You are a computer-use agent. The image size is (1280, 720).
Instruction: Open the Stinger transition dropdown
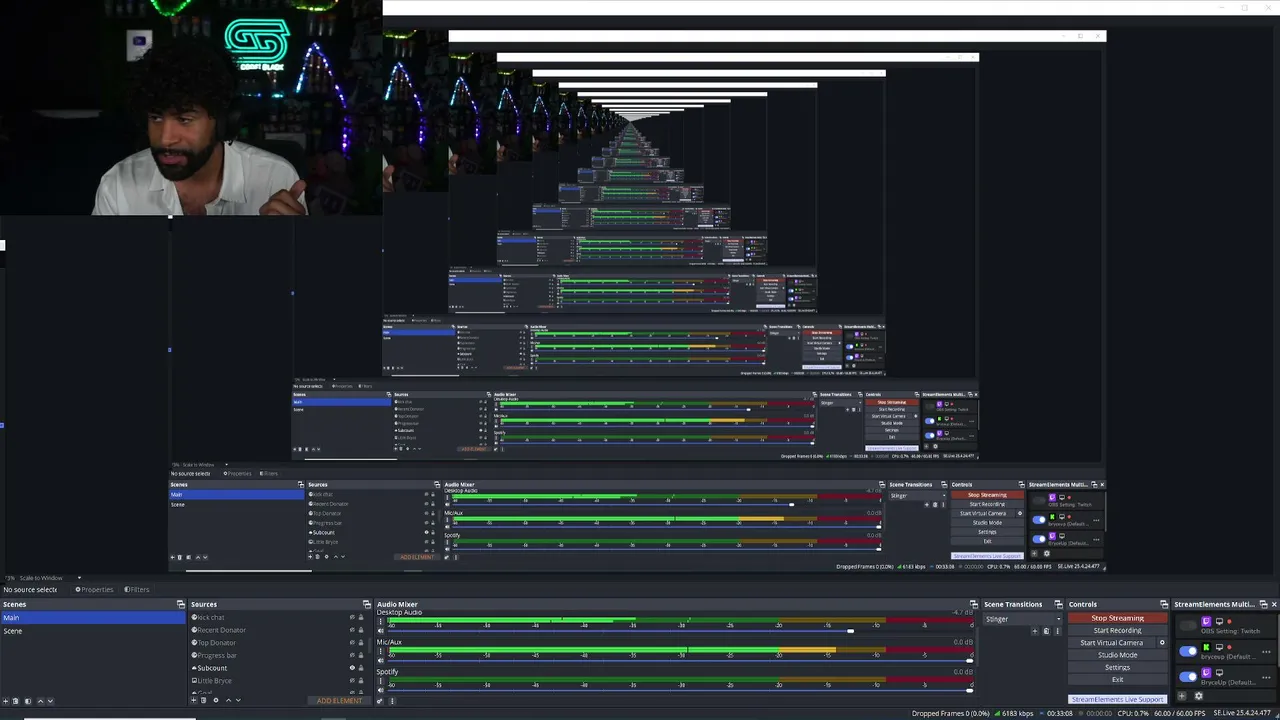coord(1022,619)
